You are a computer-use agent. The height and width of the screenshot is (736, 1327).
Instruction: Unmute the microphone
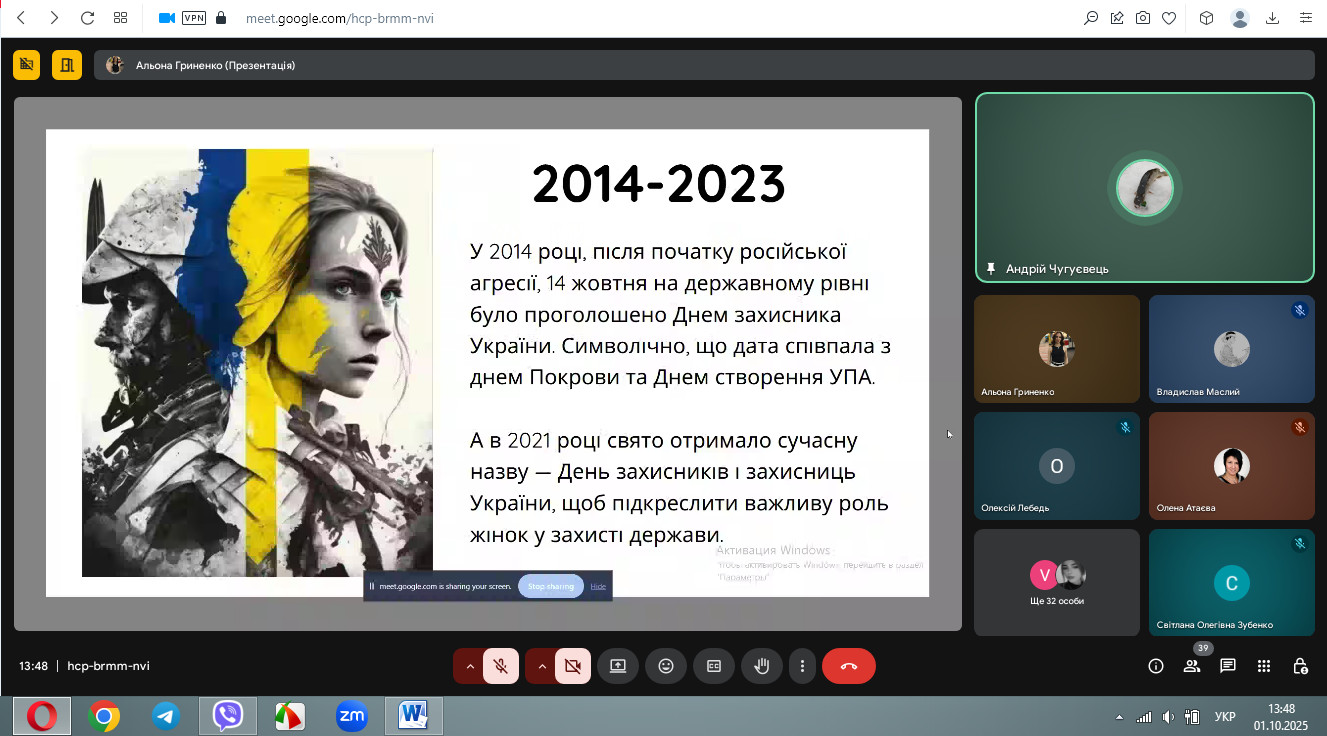pyautogui.click(x=501, y=666)
